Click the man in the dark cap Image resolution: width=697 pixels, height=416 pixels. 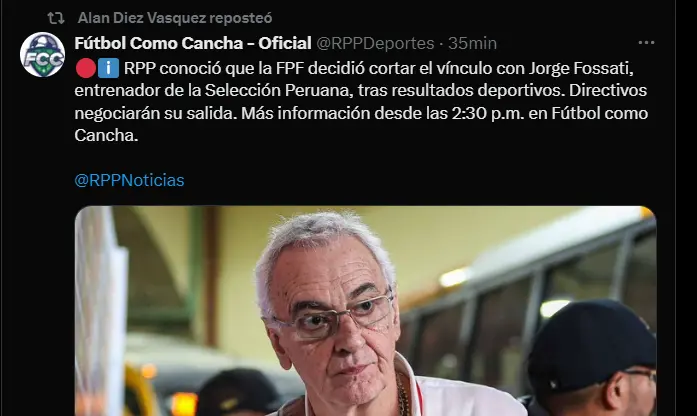pyautogui.click(x=591, y=358)
